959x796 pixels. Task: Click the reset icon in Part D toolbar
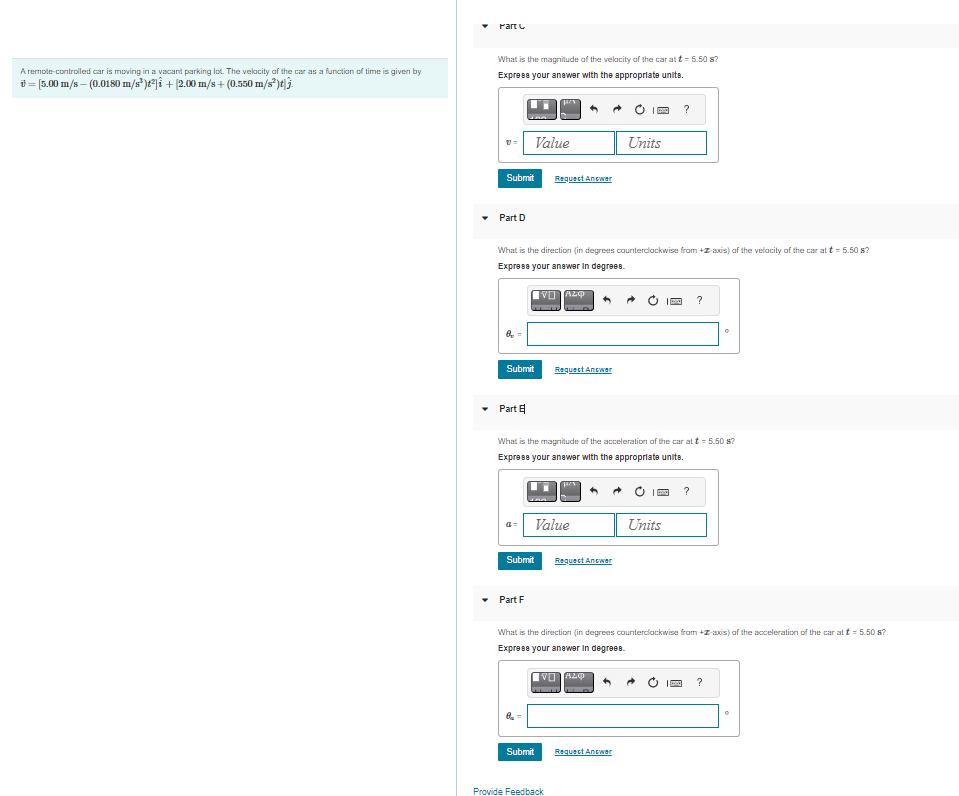pyautogui.click(x=653, y=299)
